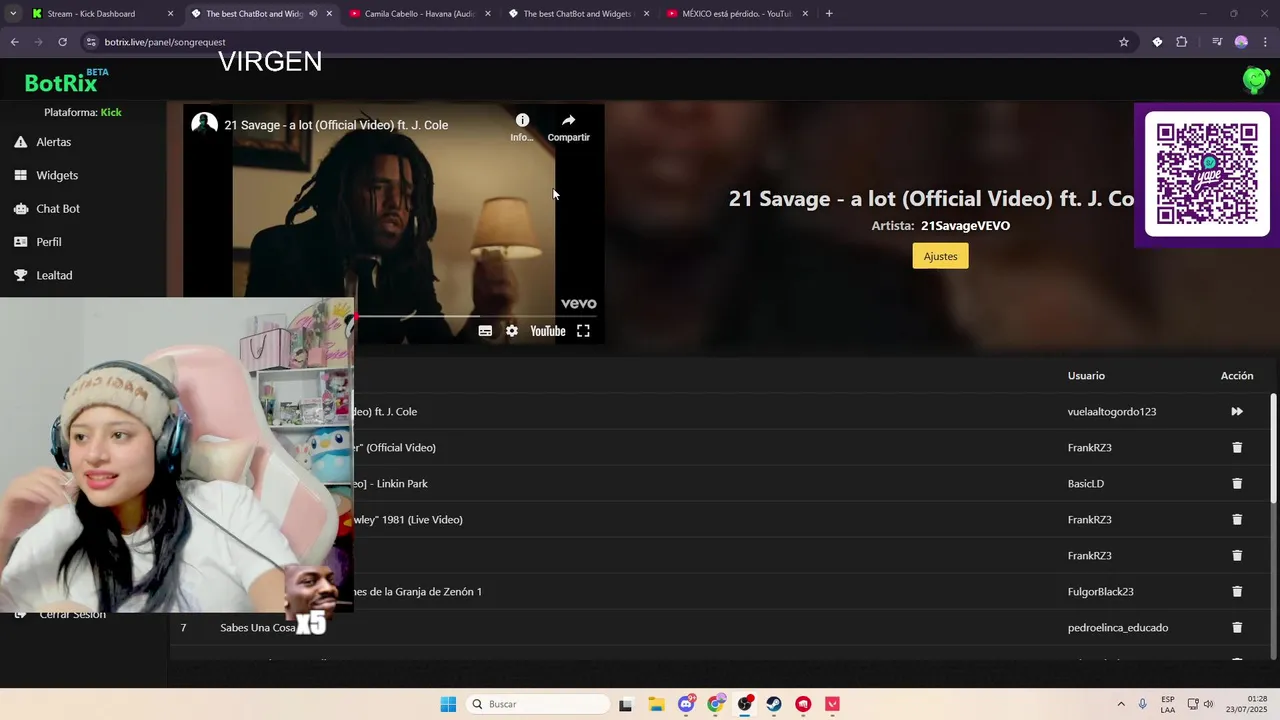Go back to previous page

coord(14,42)
